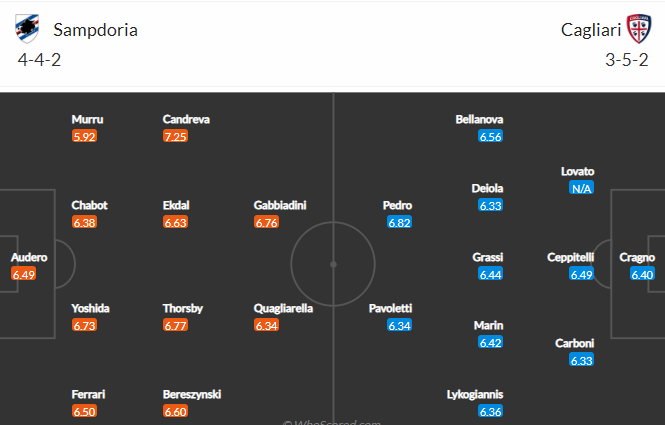The image size is (665, 425).
Task: Click Thorsby's 6.77 rating badge
Action: pos(175,325)
